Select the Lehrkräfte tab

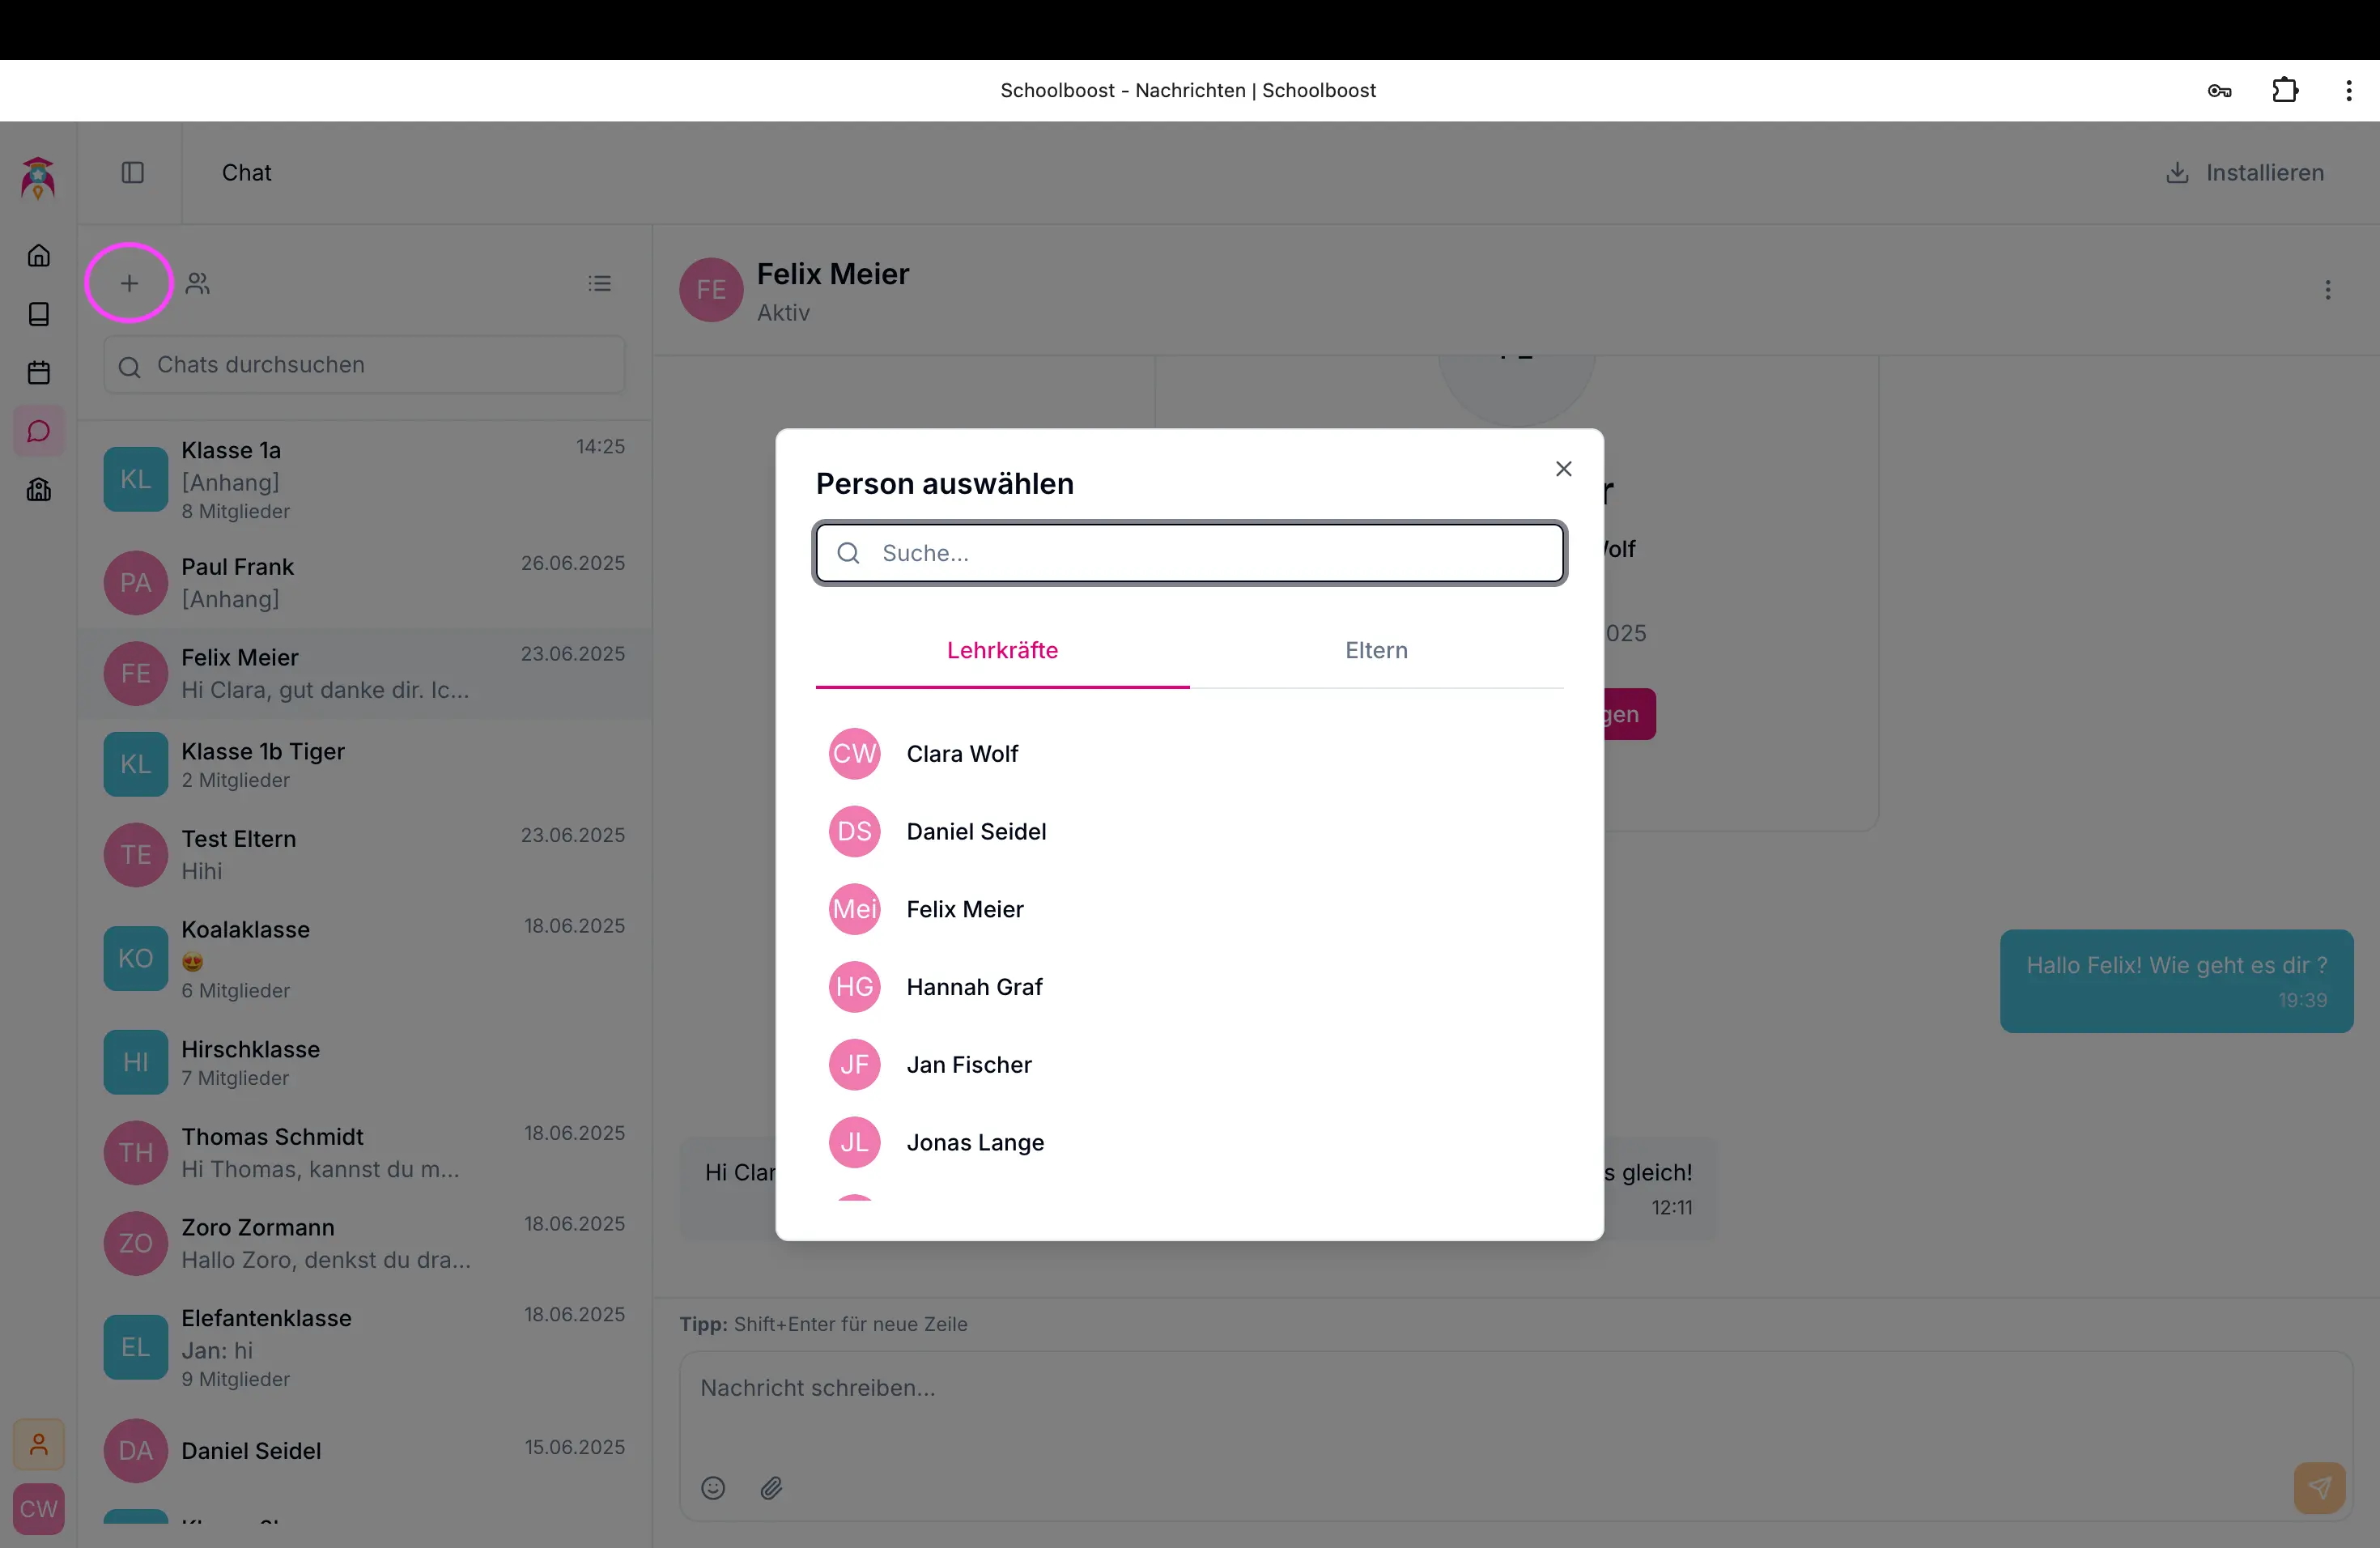pyautogui.click(x=1002, y=650)
